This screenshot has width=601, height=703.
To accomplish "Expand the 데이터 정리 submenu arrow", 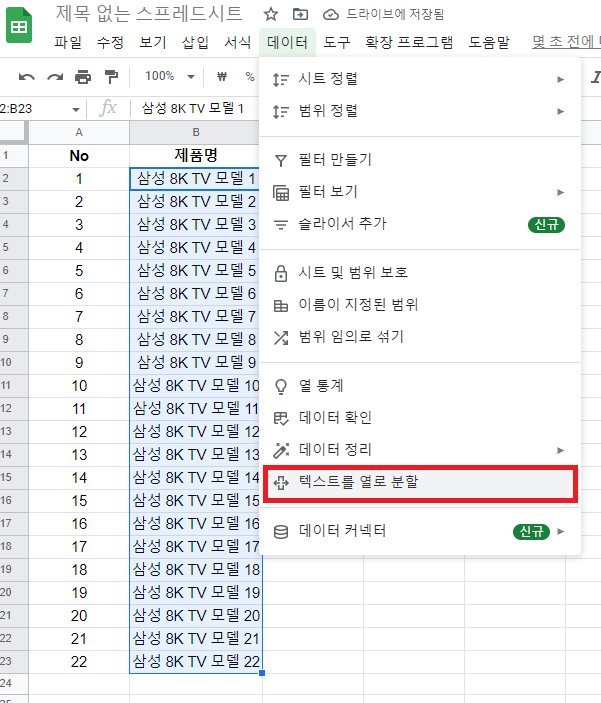I will coord(561,450).
